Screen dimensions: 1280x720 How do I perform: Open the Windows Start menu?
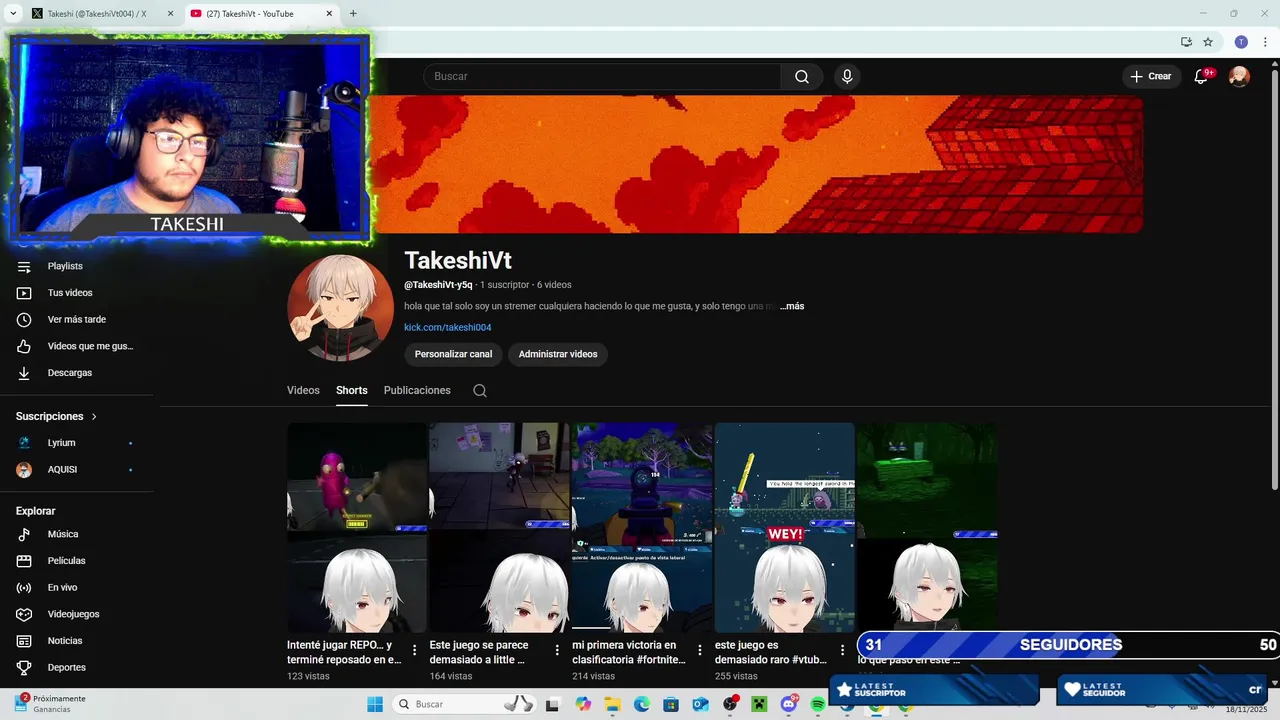(x=375, y=705)
